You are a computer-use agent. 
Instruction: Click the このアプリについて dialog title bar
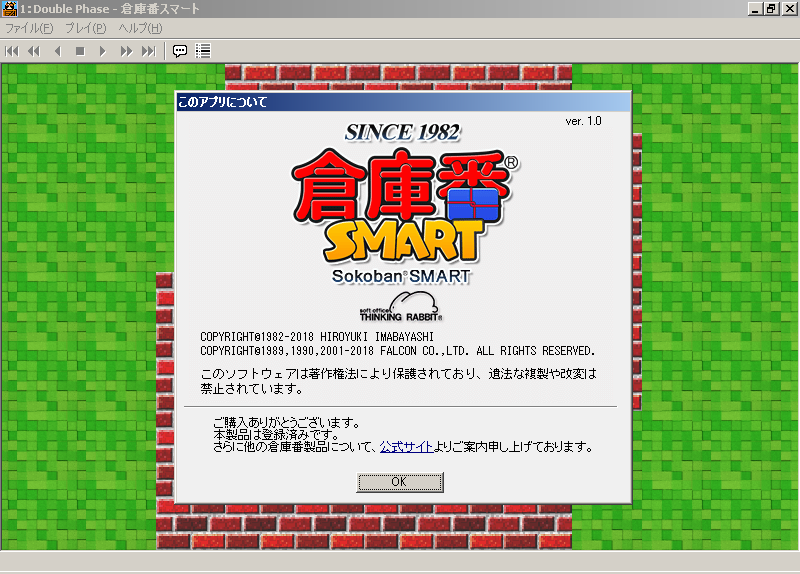[x=400, y=101]
